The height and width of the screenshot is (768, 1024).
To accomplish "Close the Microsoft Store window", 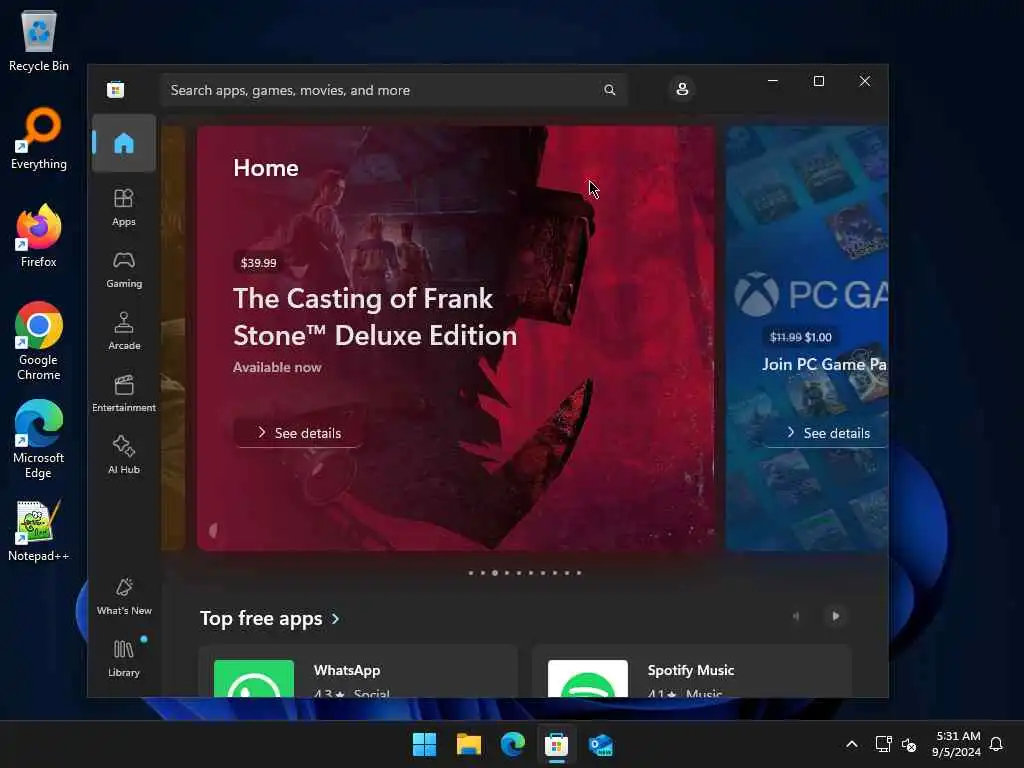I will [865, 81].
